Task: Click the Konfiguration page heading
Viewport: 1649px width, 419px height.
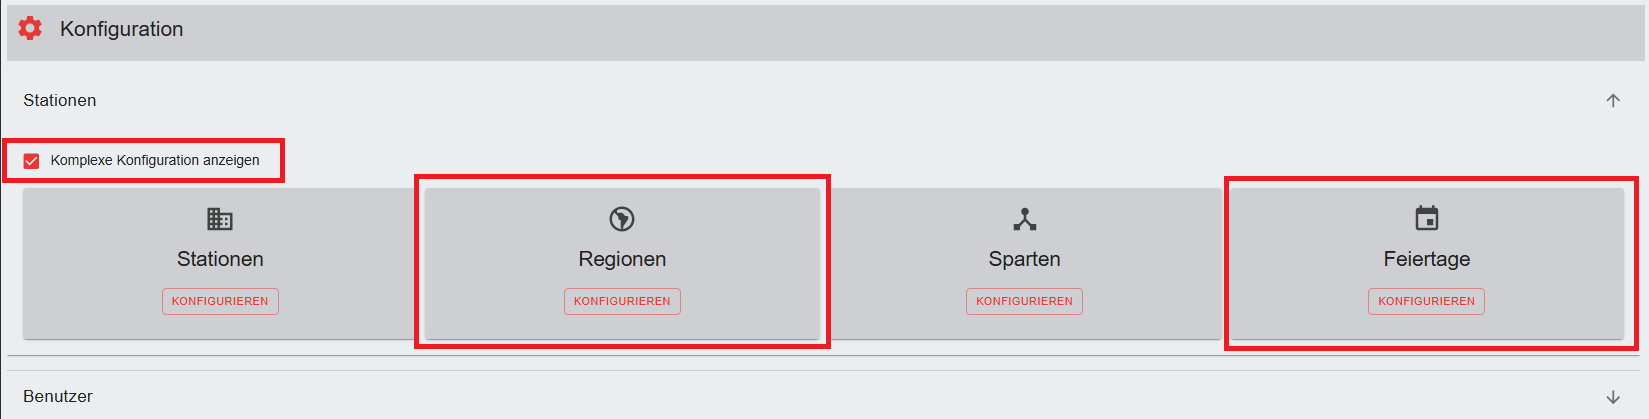Action: point(121,29)
